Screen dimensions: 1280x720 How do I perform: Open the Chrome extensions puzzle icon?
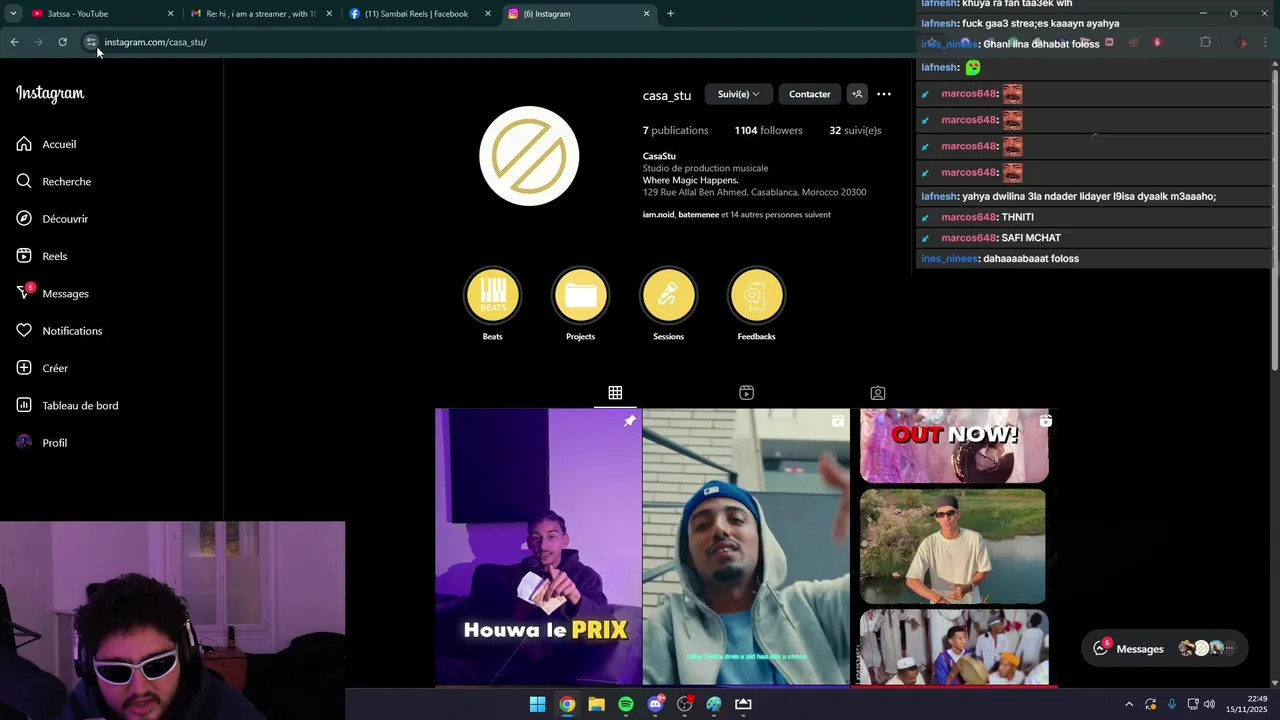[x=1205, y=42]
